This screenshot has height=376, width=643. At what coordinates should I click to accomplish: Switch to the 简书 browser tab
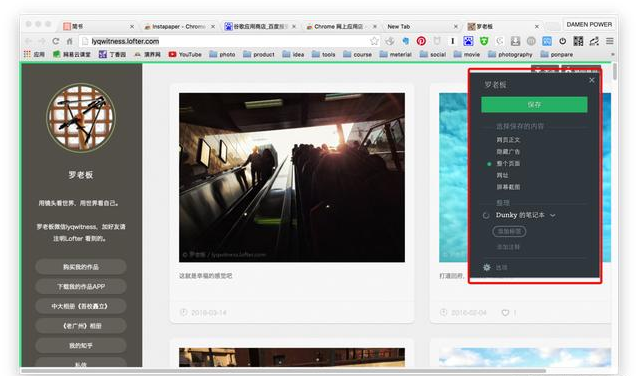[99, 26]
